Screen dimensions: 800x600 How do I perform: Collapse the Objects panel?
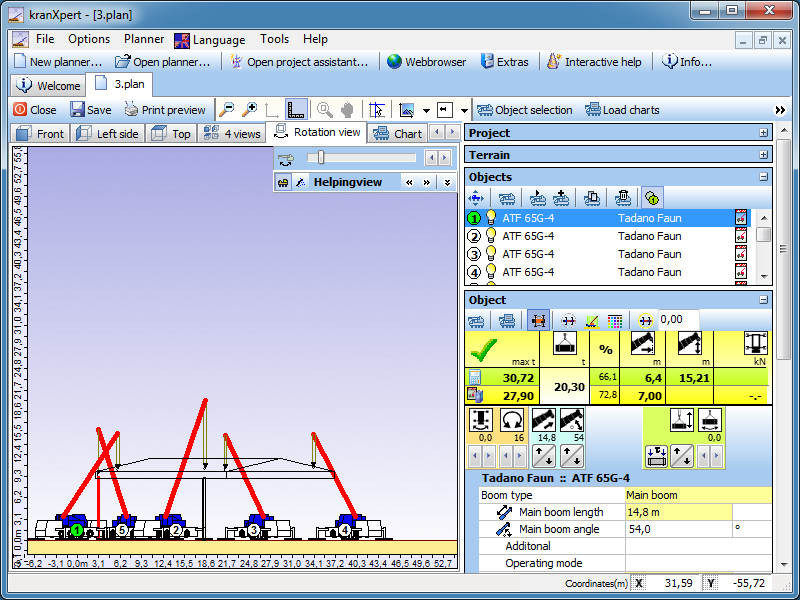[764, 177]
